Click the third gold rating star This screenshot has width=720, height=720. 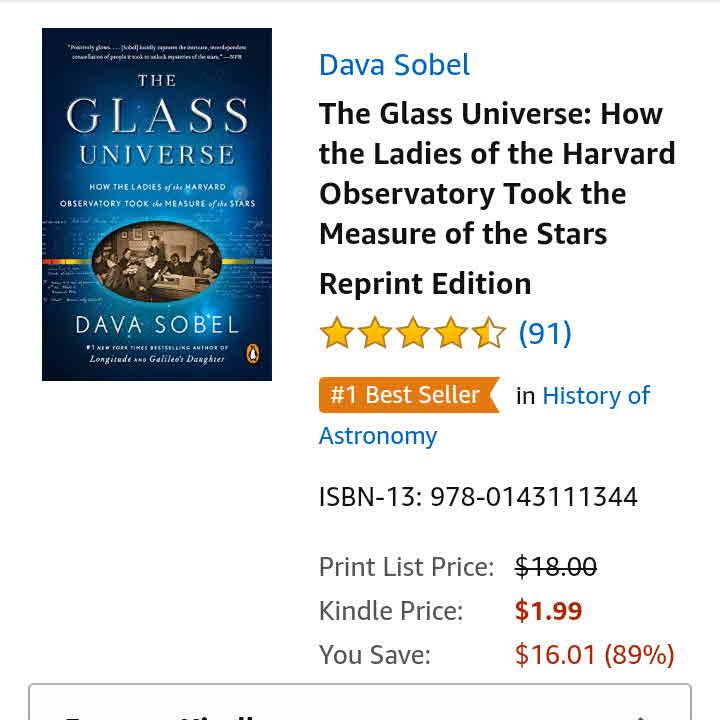click(x=413, y=333)
